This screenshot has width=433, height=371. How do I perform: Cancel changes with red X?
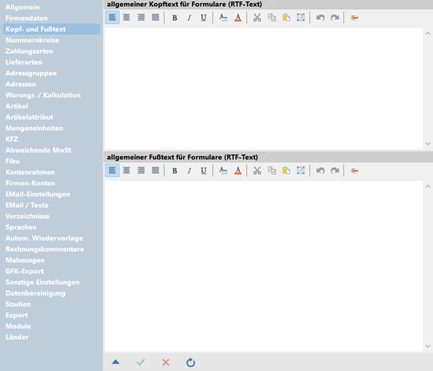tap(166, 362)
